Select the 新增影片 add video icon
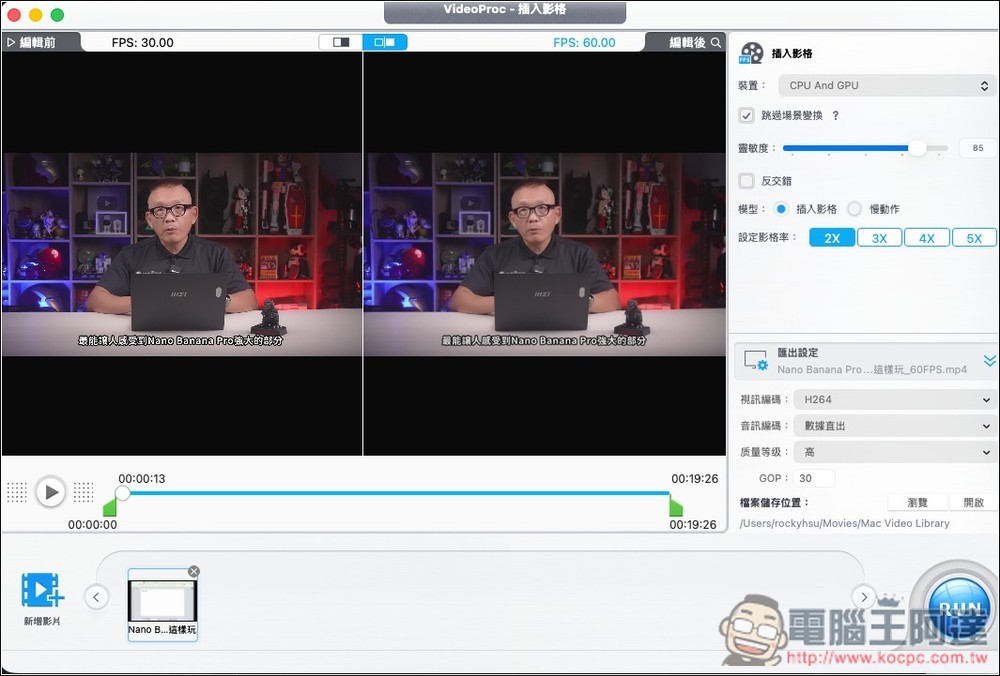This screenshot has height=676, width=1000. [41, 593]
